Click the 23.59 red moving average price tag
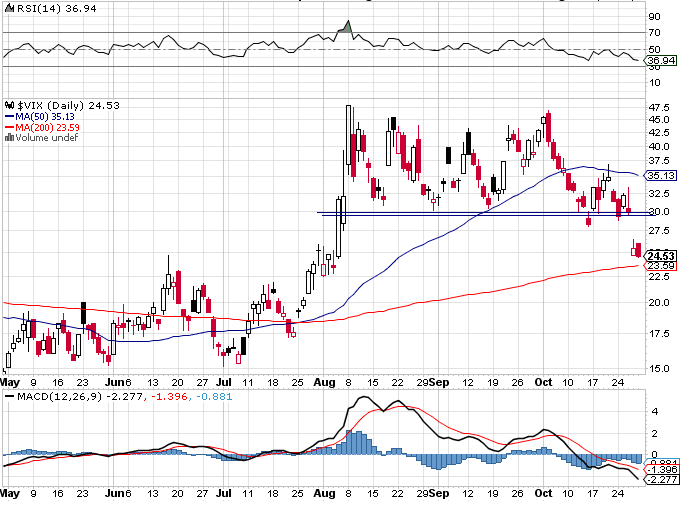This screenshot has height=506, width=685. point(661,266)
